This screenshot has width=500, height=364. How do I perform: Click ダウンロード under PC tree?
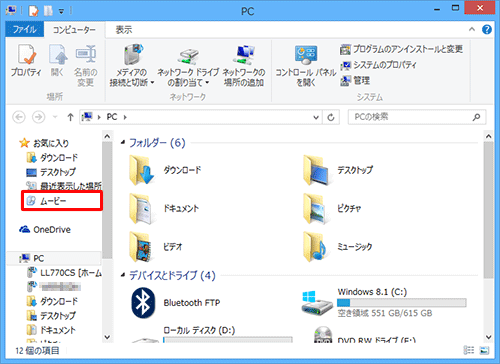(52, 301)
